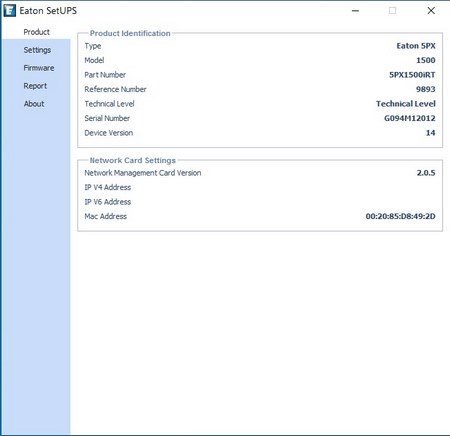450x436 pixels.
Task: Click the Network Card Settings group header
Action: (133, 160)
